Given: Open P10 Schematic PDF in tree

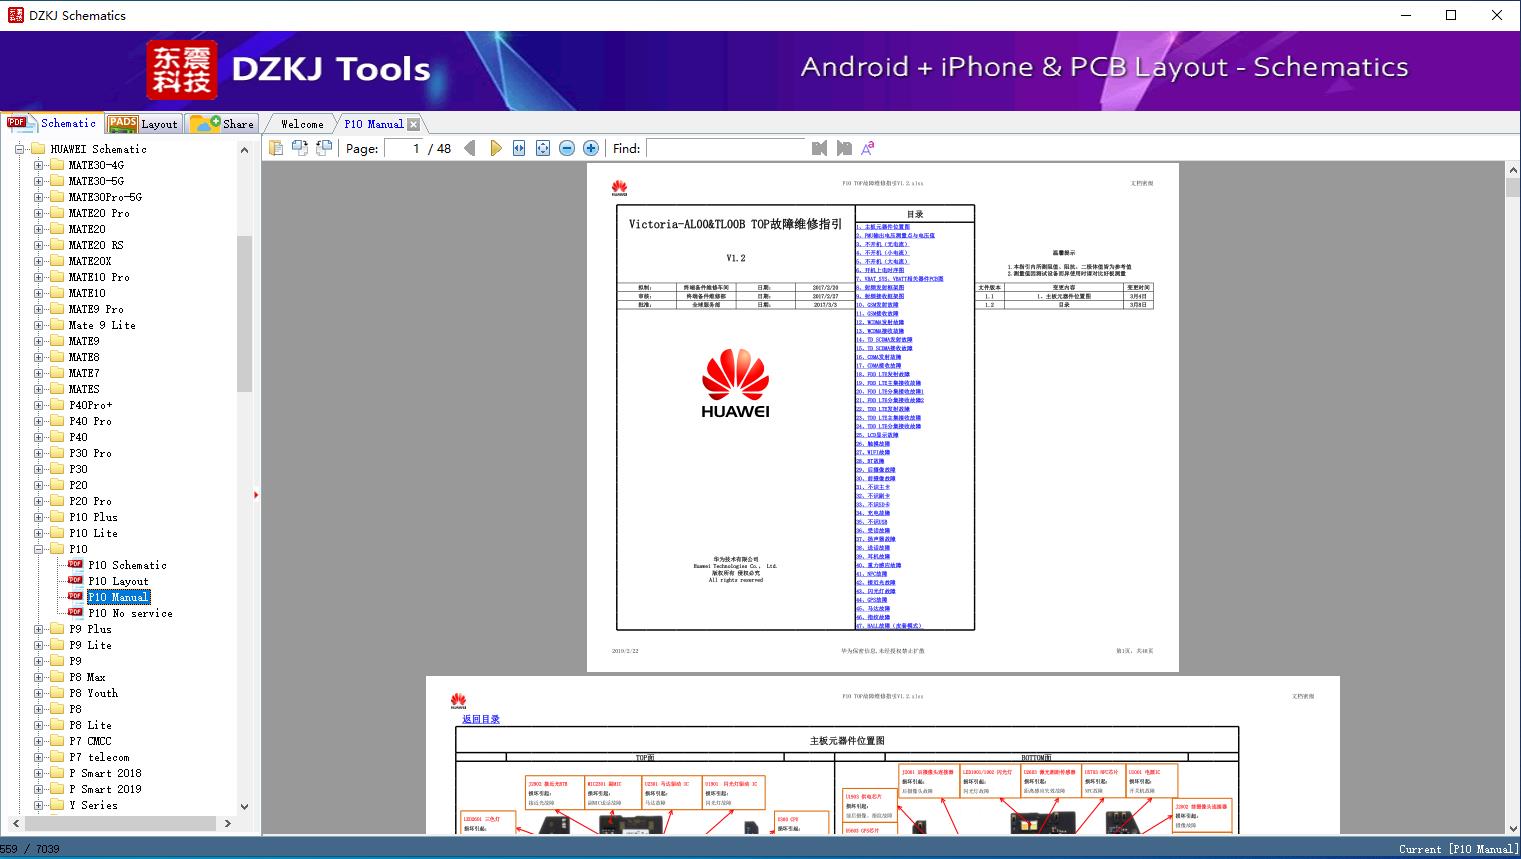Looking at the screenshot, I should [127, 565].
